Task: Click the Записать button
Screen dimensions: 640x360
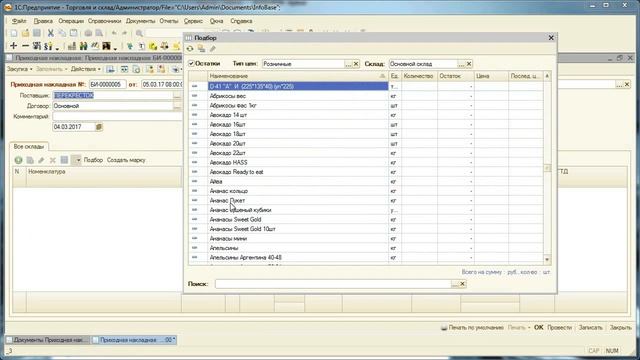Action: (x=590, y=327)
